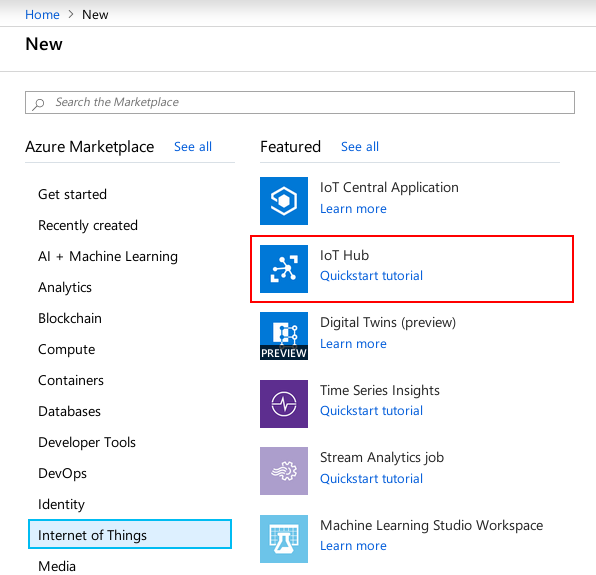Image resolution: width=596 pixels, height=575 pixels.
Task: Open Quickstart tutorial under Time Series Insights
Action: 371,410
